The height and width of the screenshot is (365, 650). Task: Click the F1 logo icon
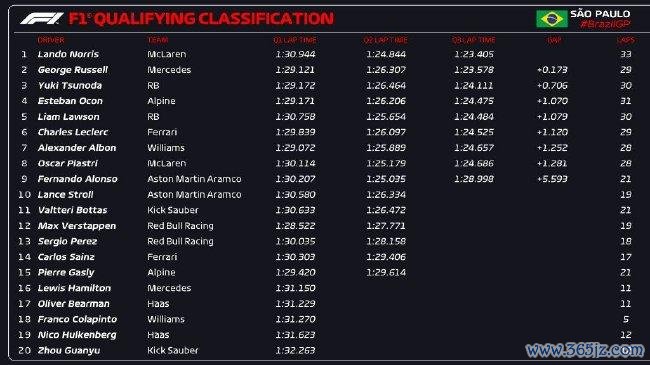[41, 18]
